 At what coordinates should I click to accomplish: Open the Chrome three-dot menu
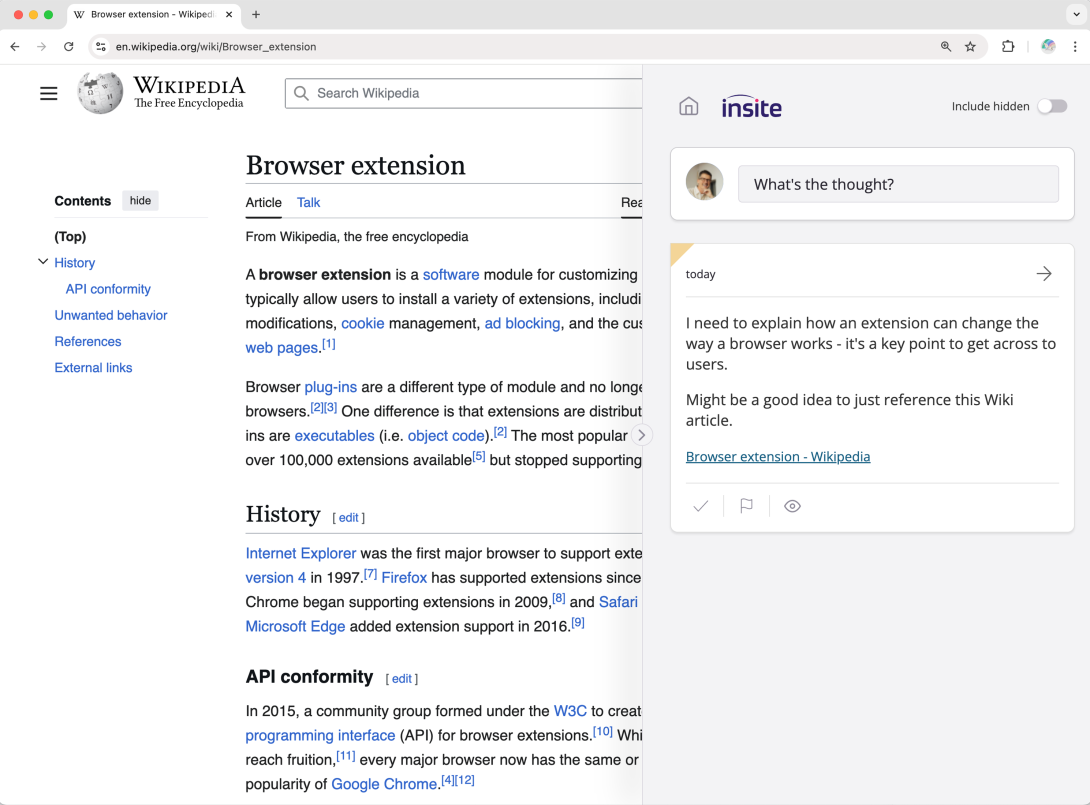click(x=1075, y=47)
